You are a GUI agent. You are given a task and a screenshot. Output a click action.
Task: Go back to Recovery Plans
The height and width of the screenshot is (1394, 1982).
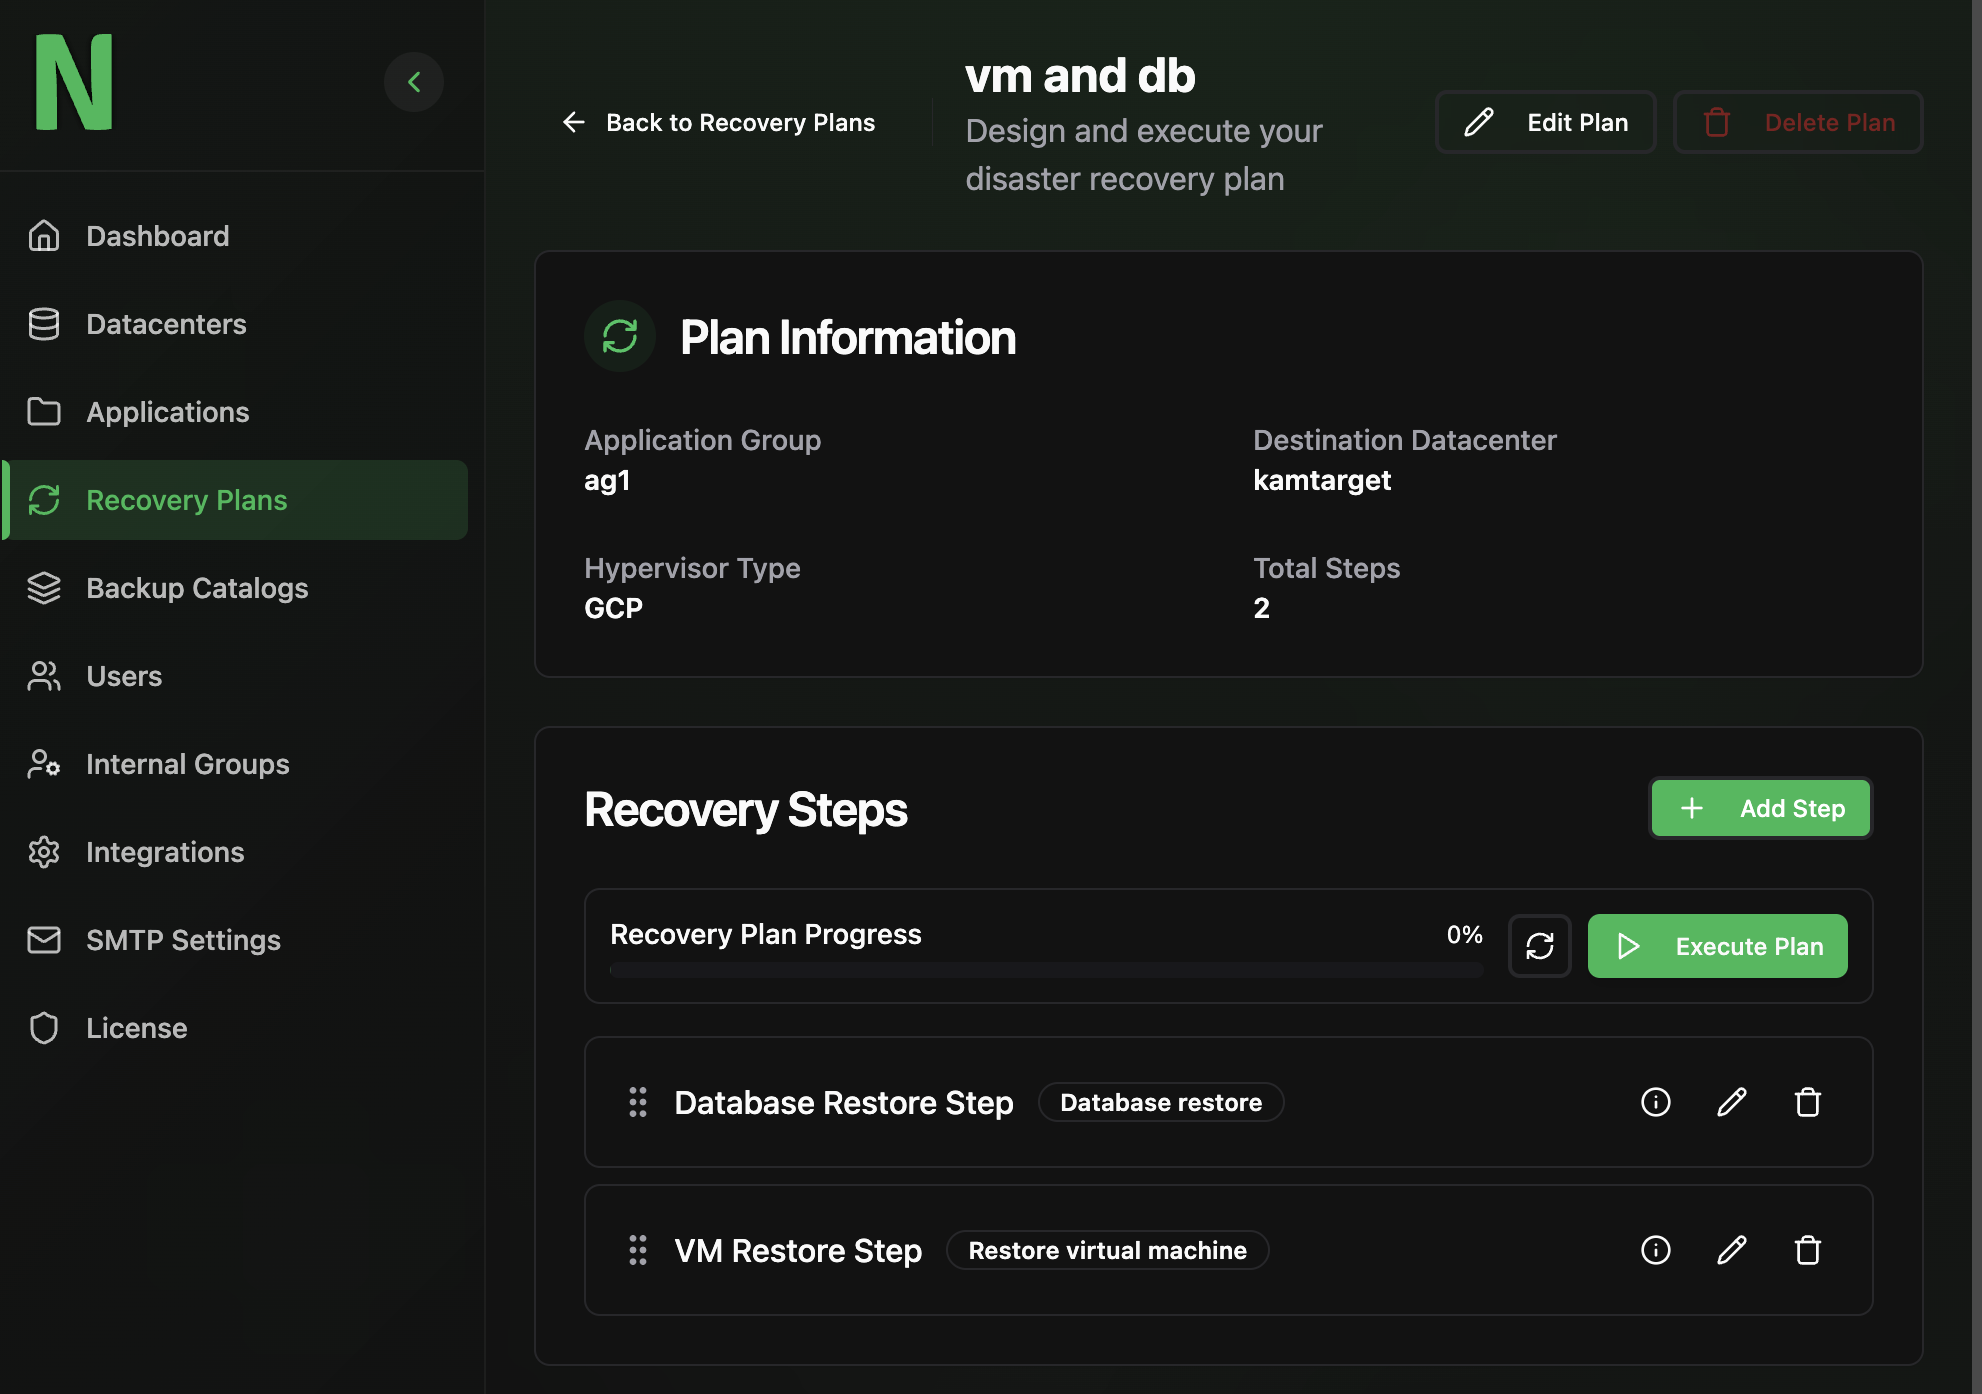click(718, 122)
